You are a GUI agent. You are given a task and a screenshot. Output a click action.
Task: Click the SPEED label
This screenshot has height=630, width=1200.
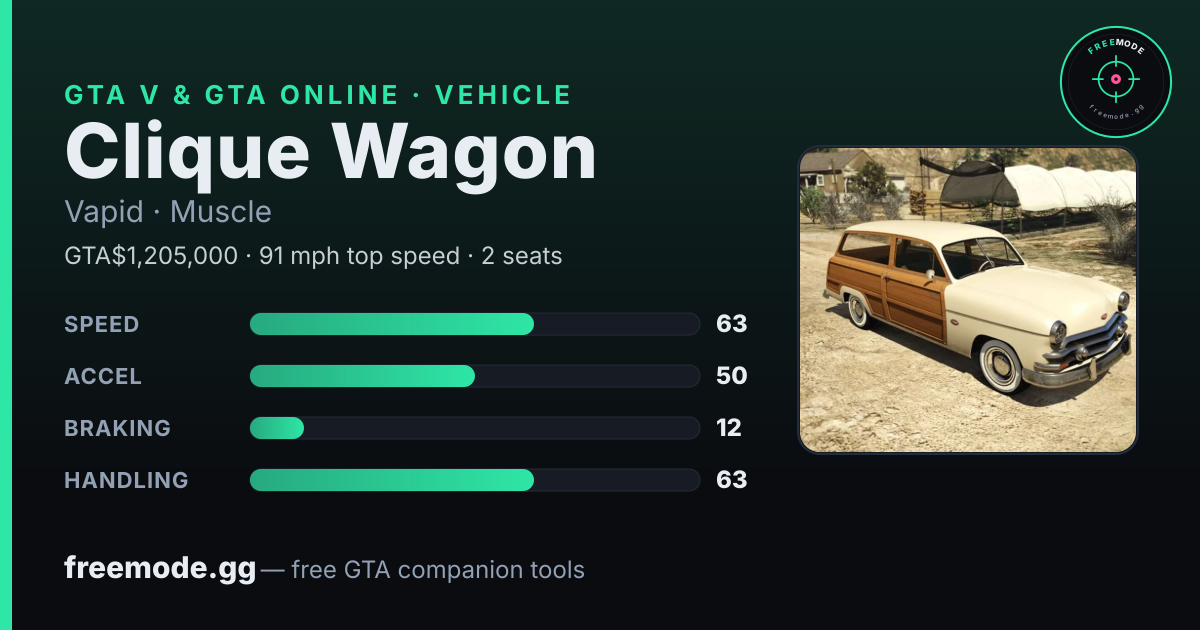[x=102, y=324]
